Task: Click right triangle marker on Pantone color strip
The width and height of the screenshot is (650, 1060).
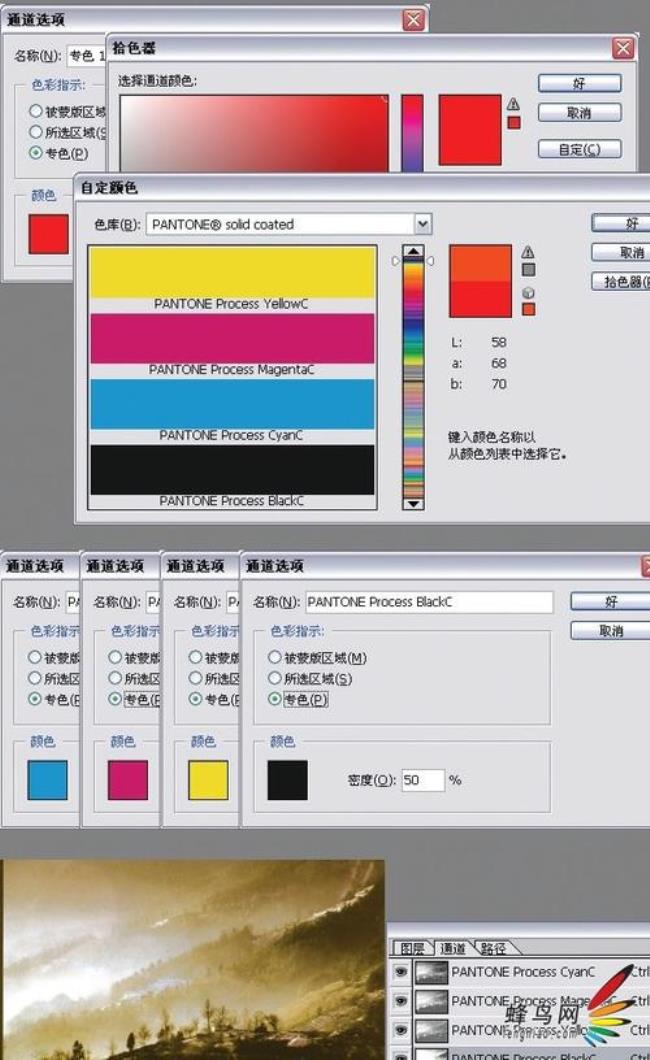Action: 430,261
